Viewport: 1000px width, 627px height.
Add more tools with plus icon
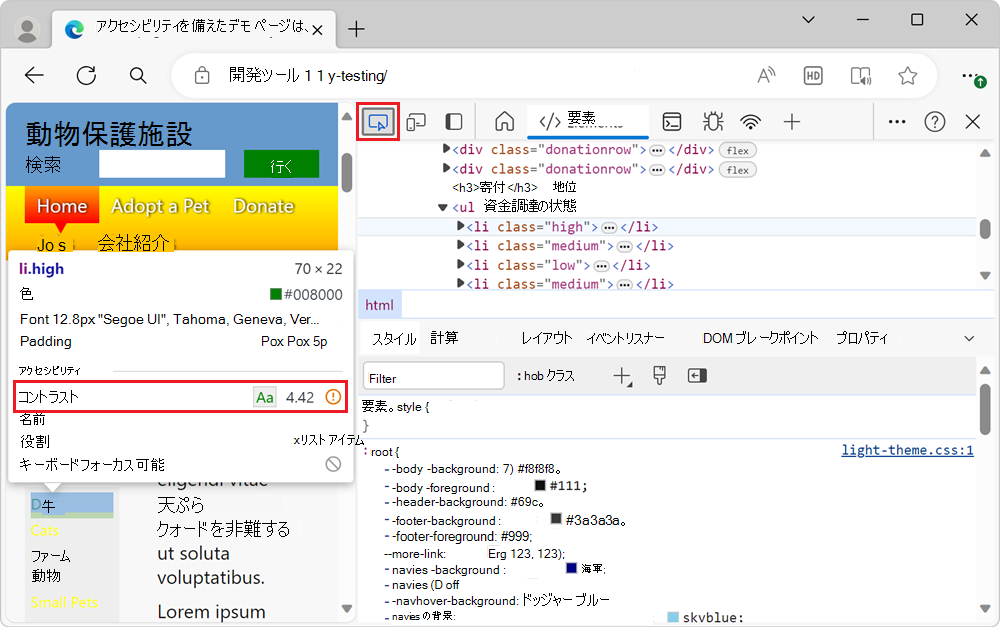[791, 121]
